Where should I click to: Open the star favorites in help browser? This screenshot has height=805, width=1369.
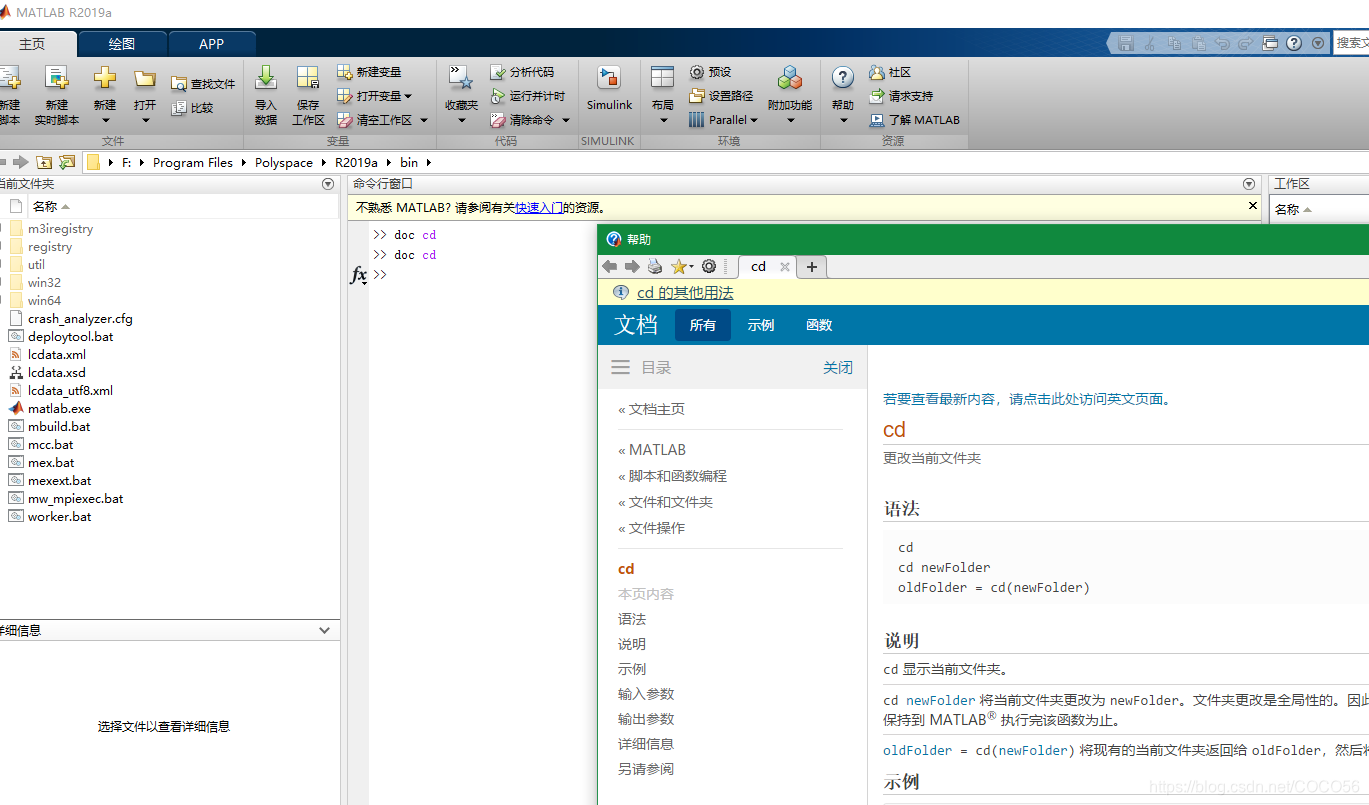click(x=681, y=266)
